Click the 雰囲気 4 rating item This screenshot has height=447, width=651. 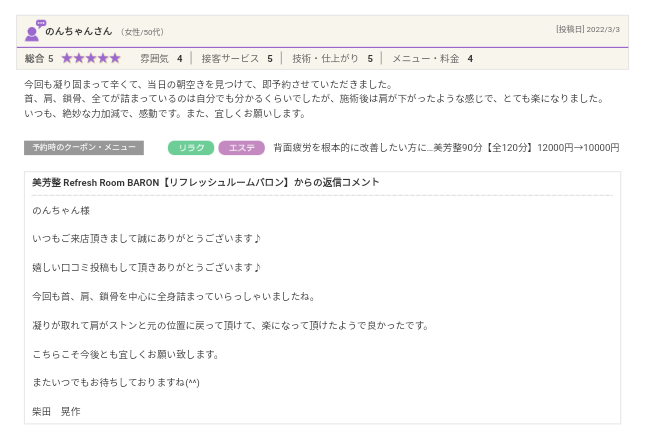pyautogui.click(x=160, y=59)
